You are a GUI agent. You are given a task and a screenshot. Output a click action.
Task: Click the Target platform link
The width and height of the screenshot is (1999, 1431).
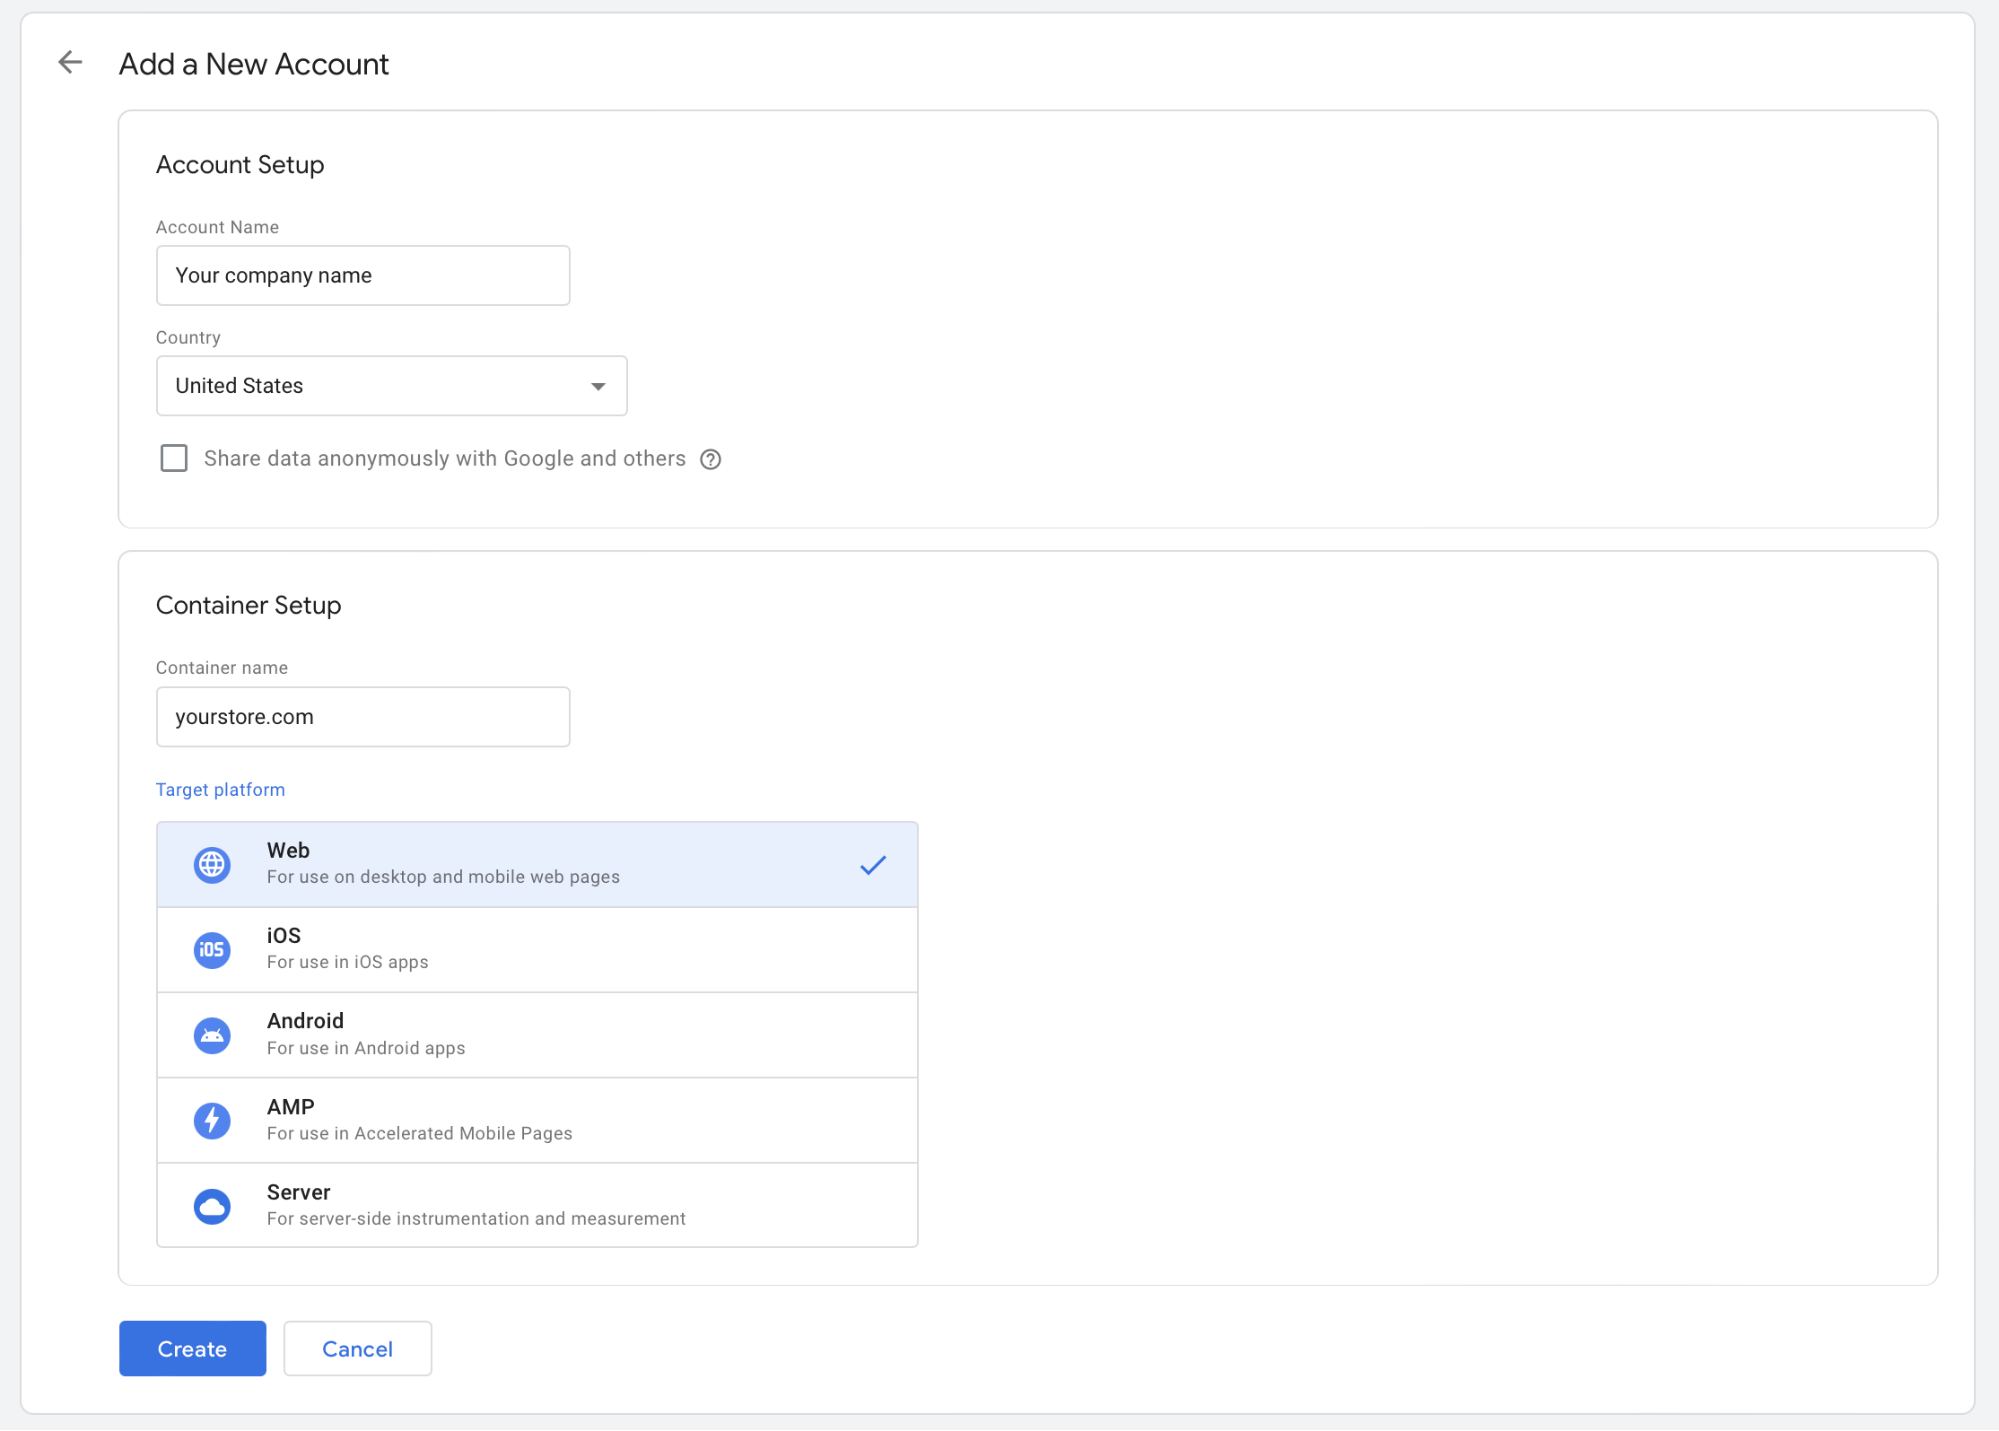(x=220, y=790)
